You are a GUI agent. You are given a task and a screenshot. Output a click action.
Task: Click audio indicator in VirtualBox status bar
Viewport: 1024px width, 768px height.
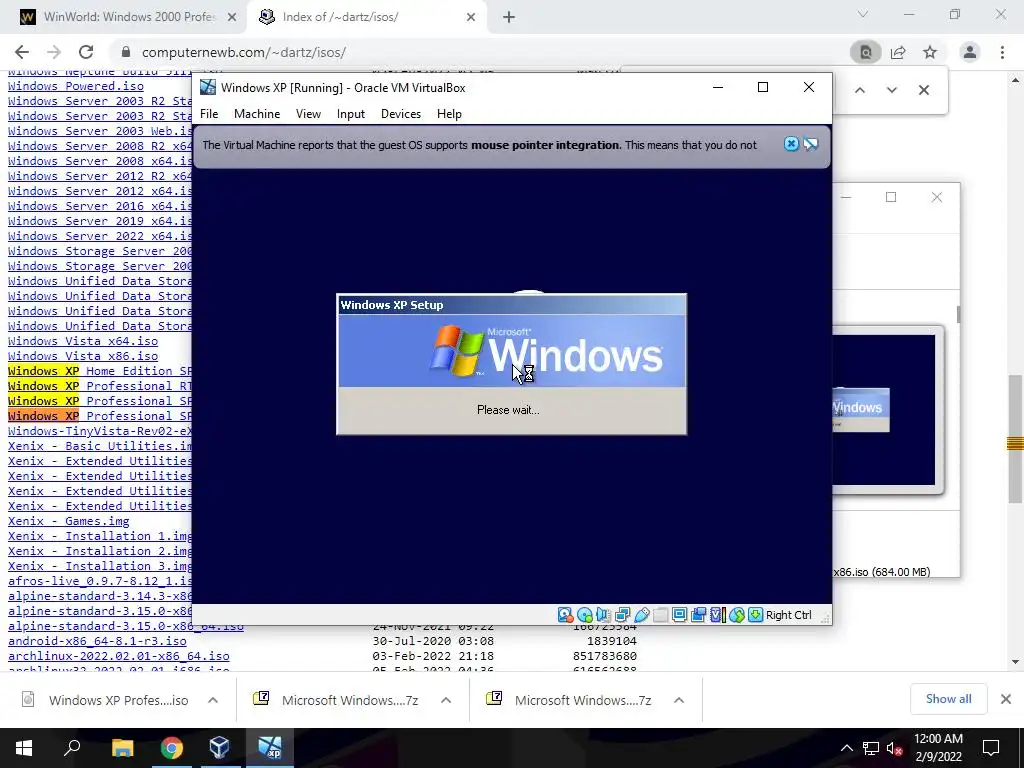point(603,615)
